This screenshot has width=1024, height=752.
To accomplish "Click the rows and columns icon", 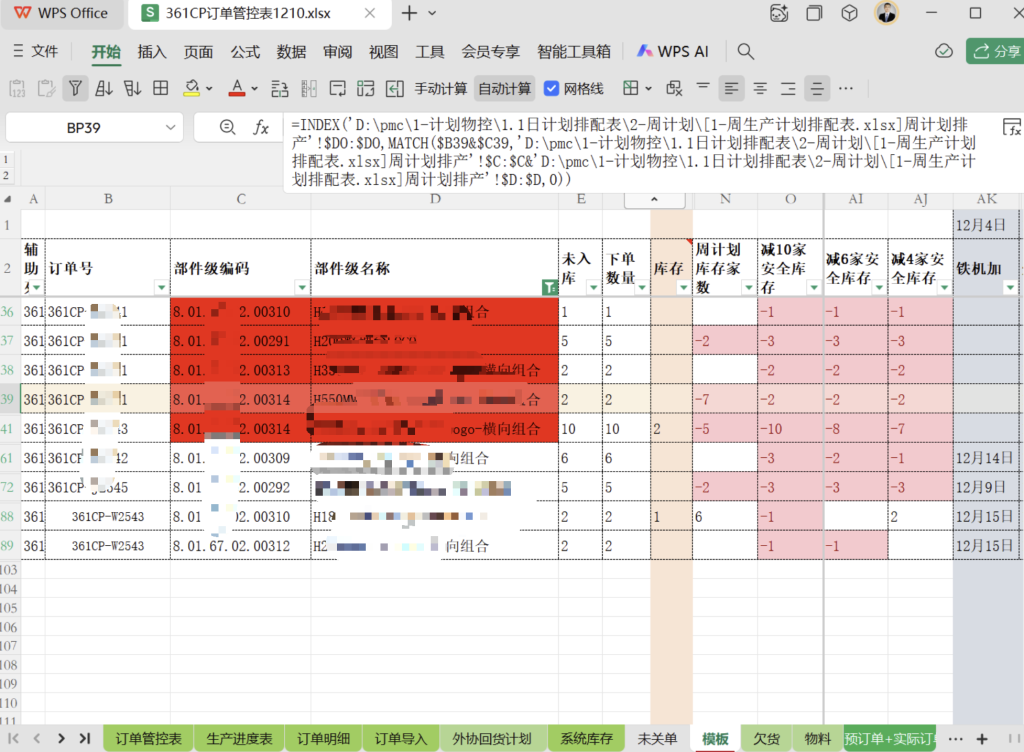I will pos(280,88).
